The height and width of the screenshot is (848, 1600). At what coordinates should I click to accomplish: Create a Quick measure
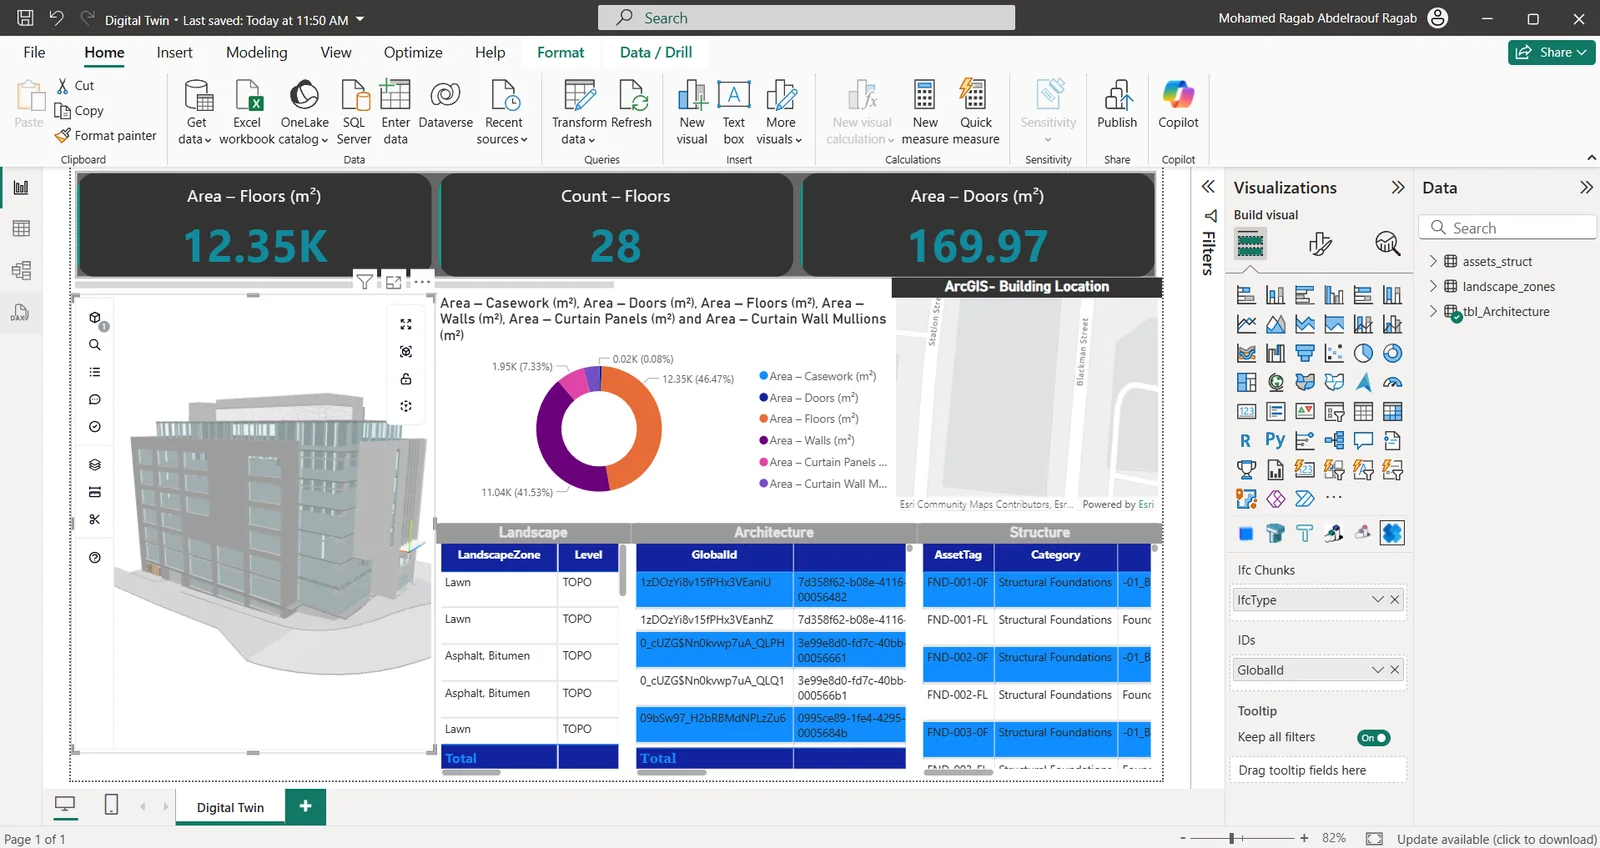coord(975,112)
